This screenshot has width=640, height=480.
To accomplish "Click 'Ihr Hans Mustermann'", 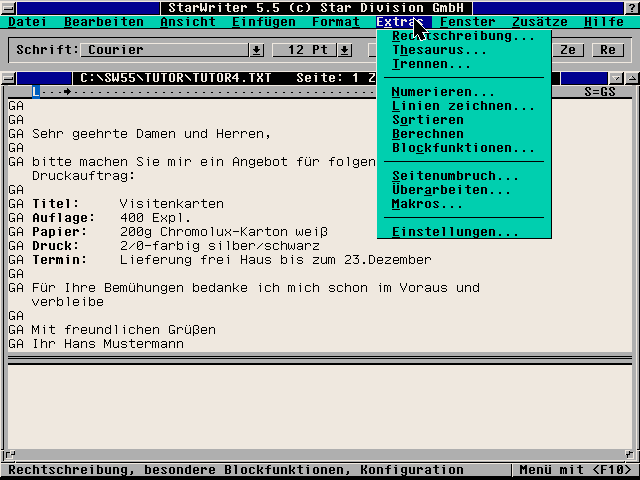I will coord(108,344).
